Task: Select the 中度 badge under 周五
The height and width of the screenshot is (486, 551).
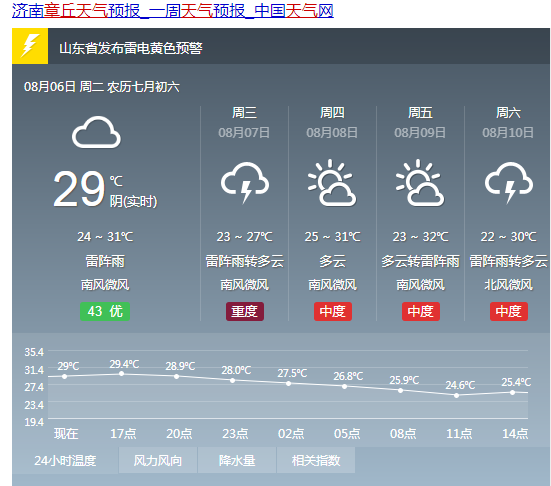Action: [421, 311]
